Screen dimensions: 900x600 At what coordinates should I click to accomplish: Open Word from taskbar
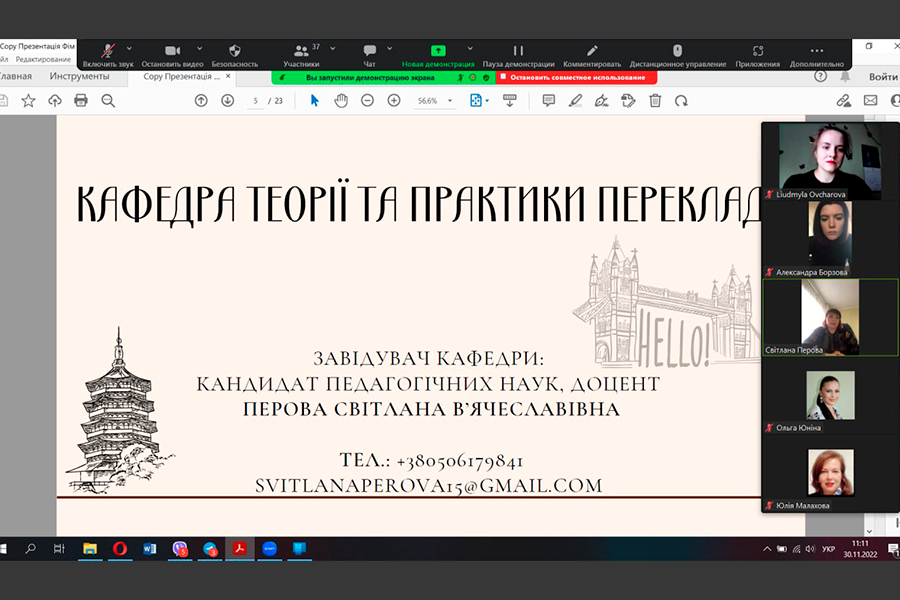coord(150,549)
